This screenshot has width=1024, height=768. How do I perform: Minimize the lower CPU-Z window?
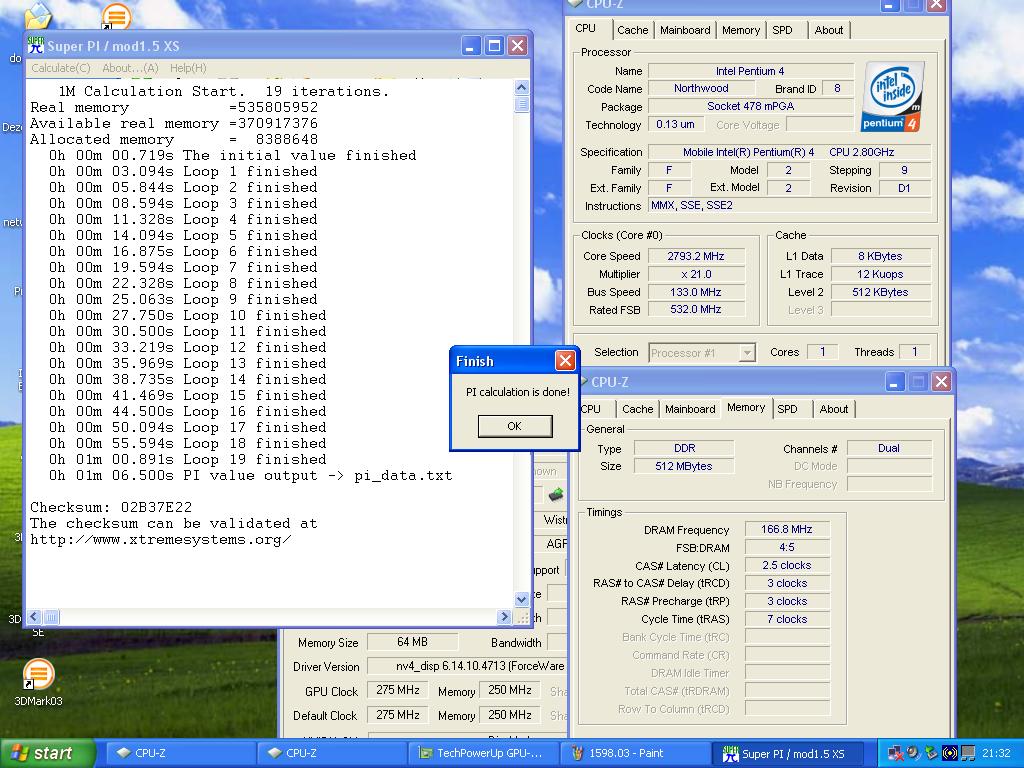(x=895, y=381)
